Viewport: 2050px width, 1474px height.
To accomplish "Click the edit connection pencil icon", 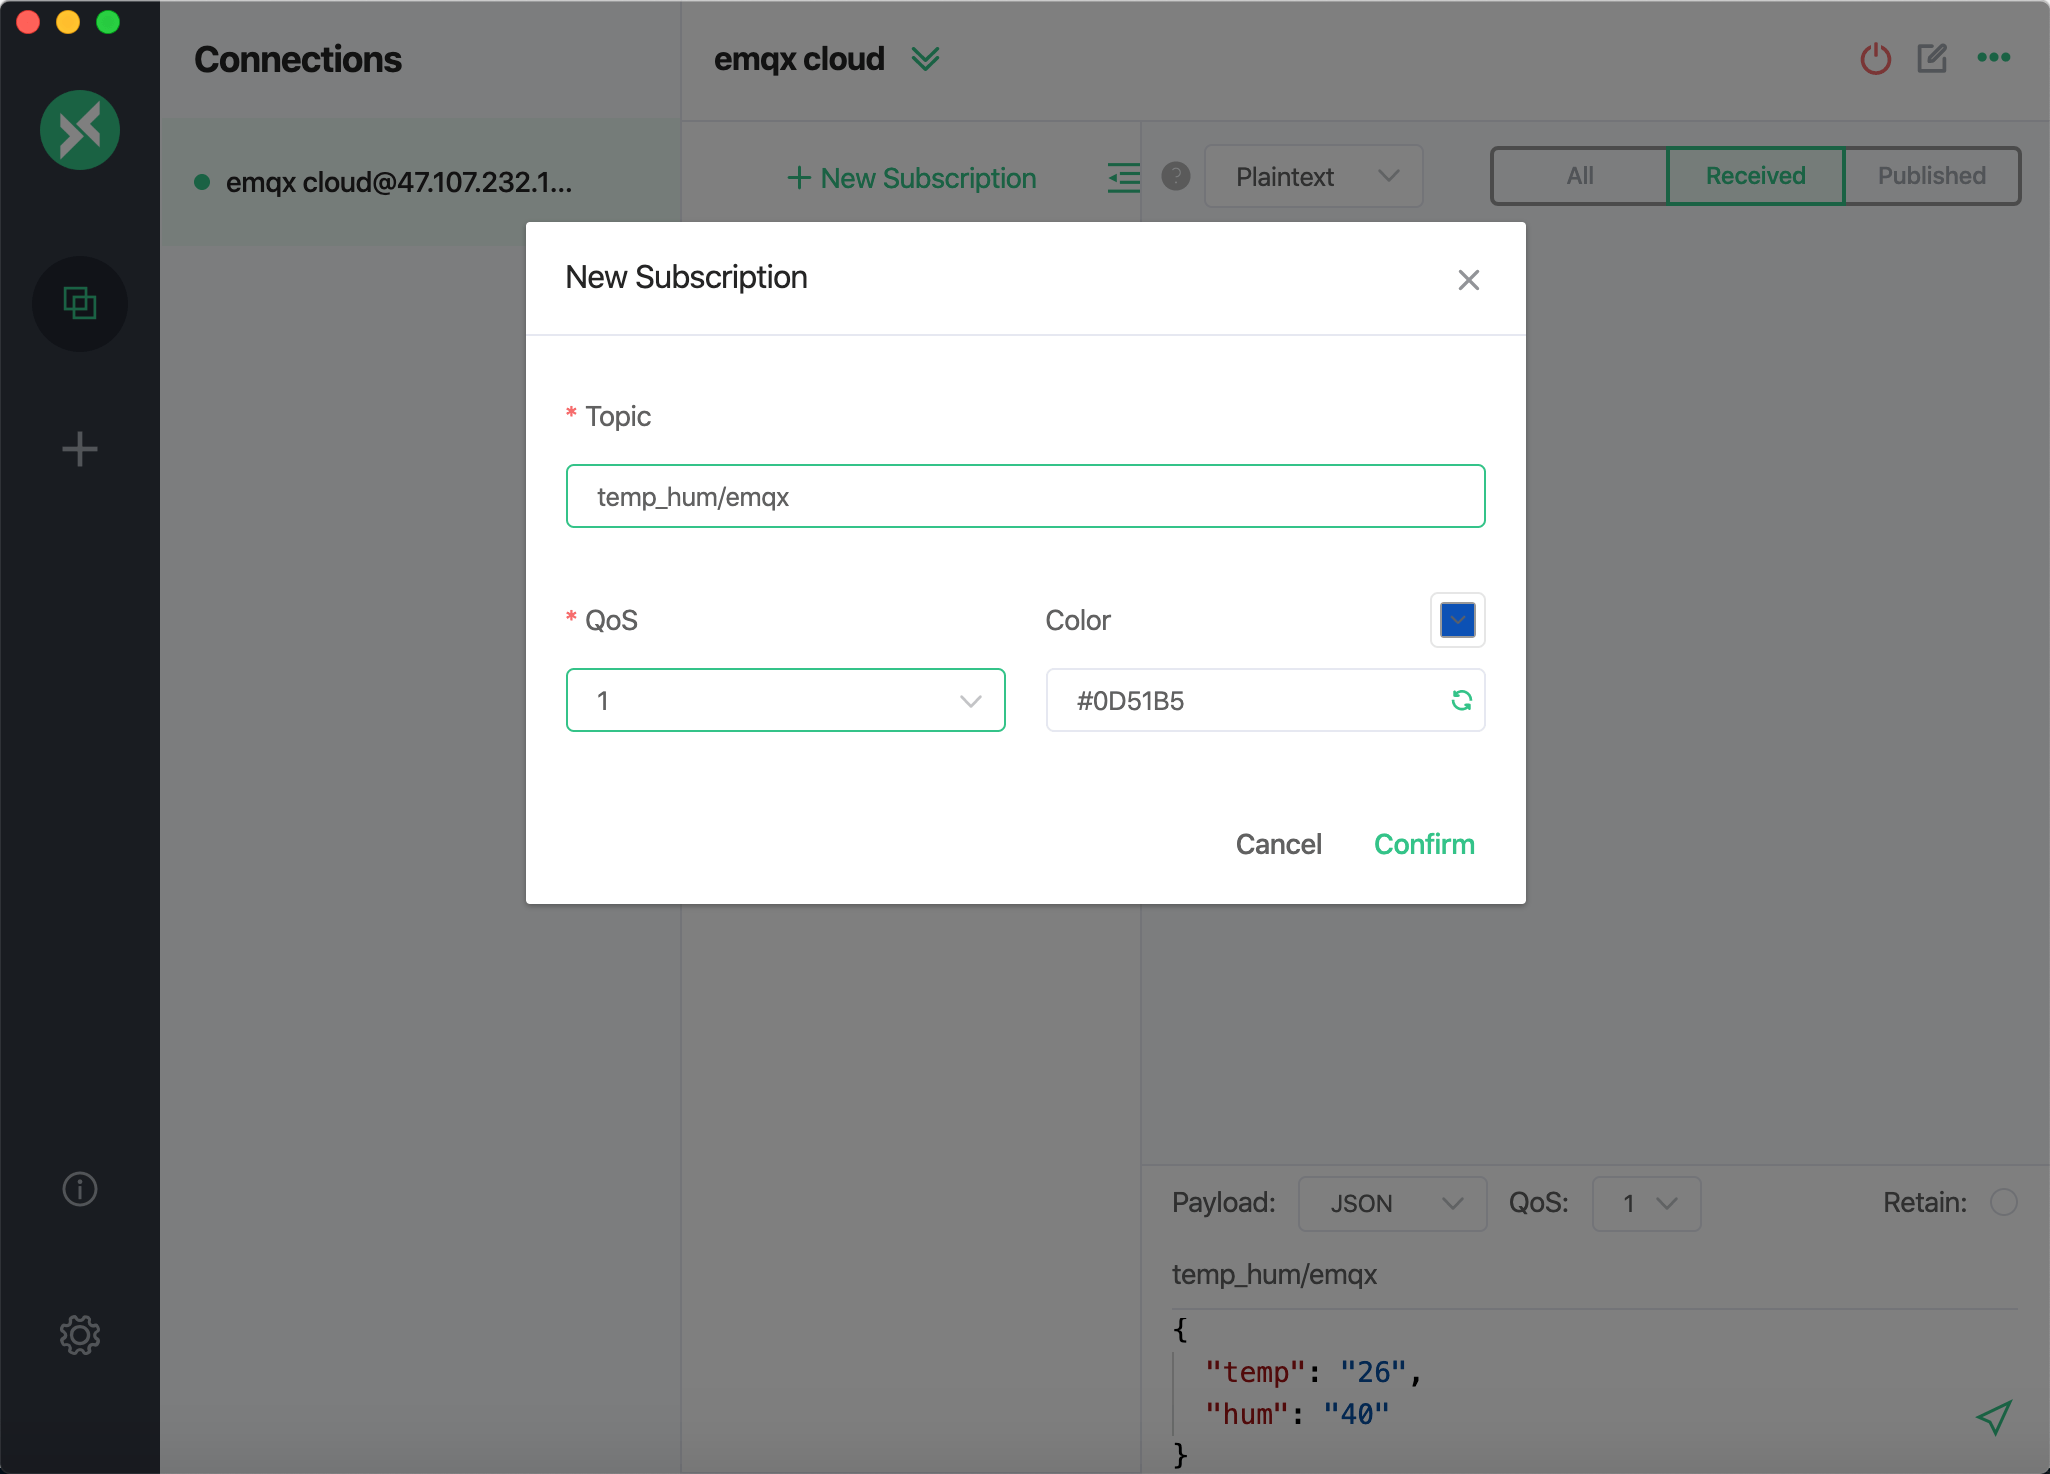I will pyautogui.click(x=1932, y=59).
